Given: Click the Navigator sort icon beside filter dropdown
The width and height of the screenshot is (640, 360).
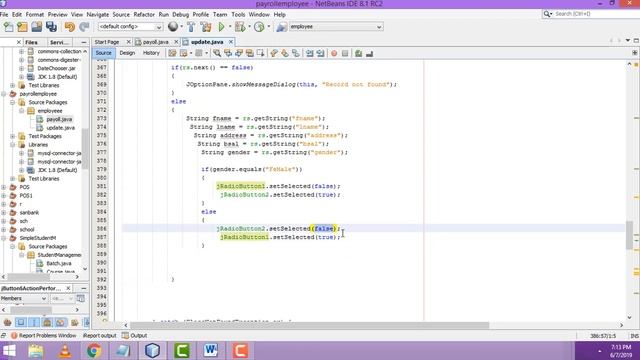Looking at the screenshot, I should 81,298.
